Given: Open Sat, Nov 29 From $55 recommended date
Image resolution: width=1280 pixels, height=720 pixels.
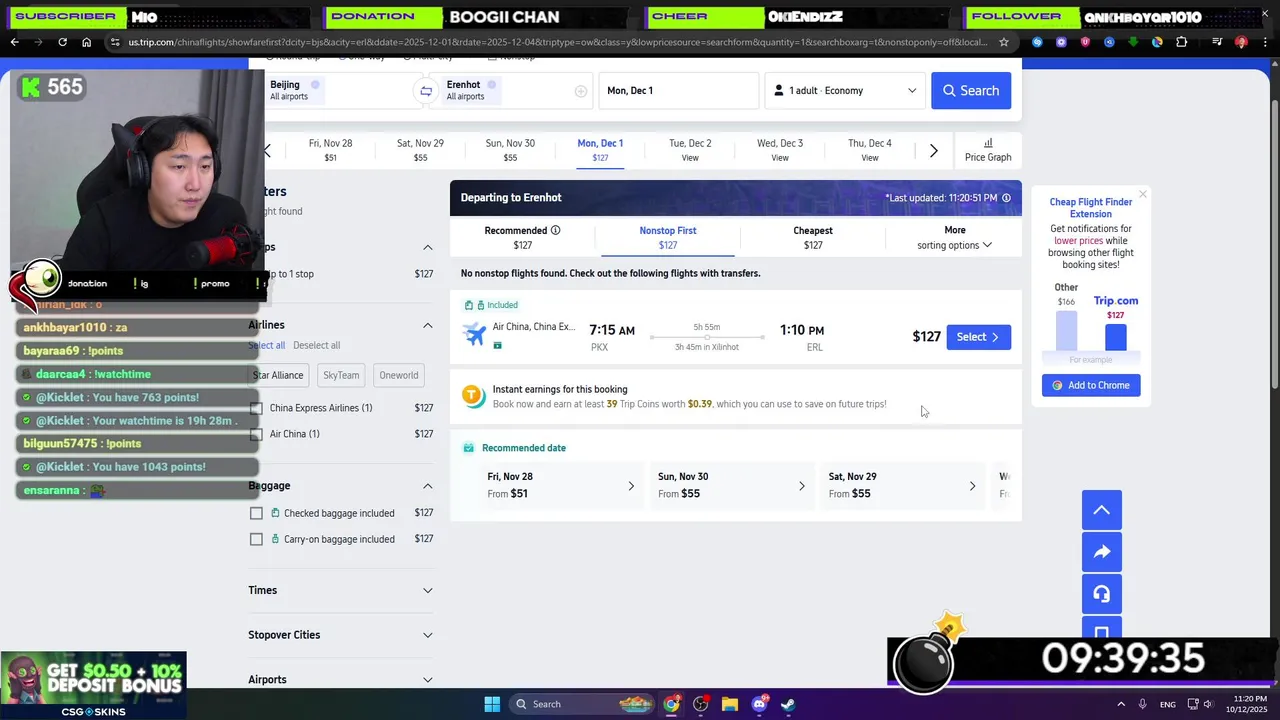Looking at the screenshot, I should click(903, 485).
